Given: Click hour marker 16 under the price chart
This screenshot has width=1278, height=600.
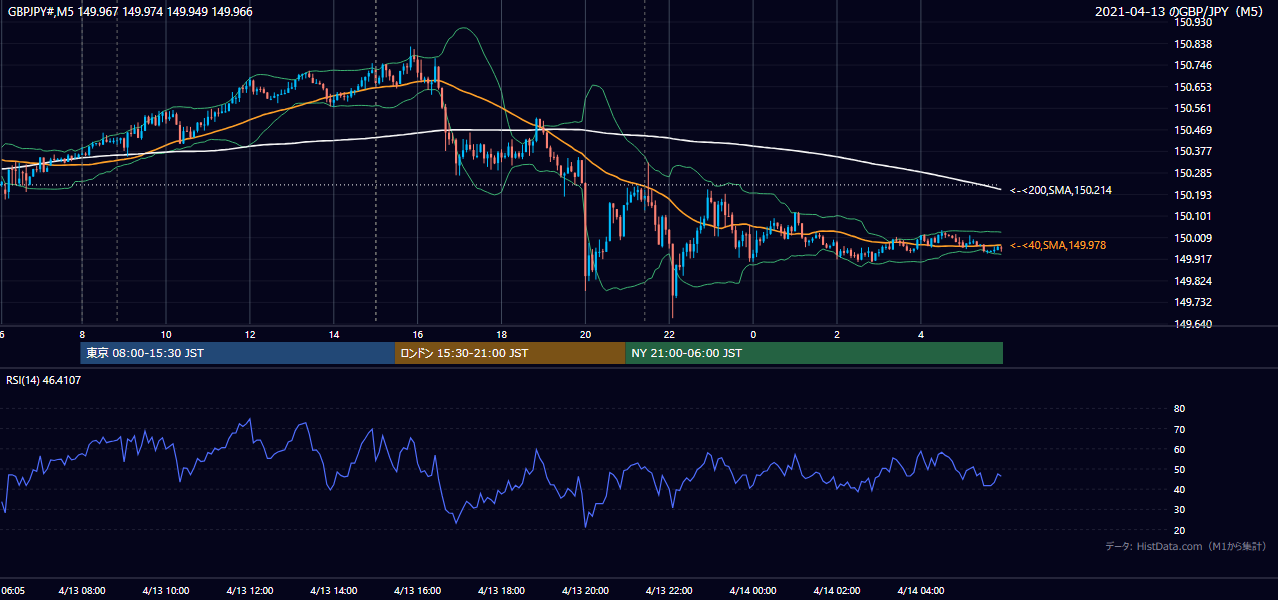Looking at the screenshot, I should click(417, 334).
